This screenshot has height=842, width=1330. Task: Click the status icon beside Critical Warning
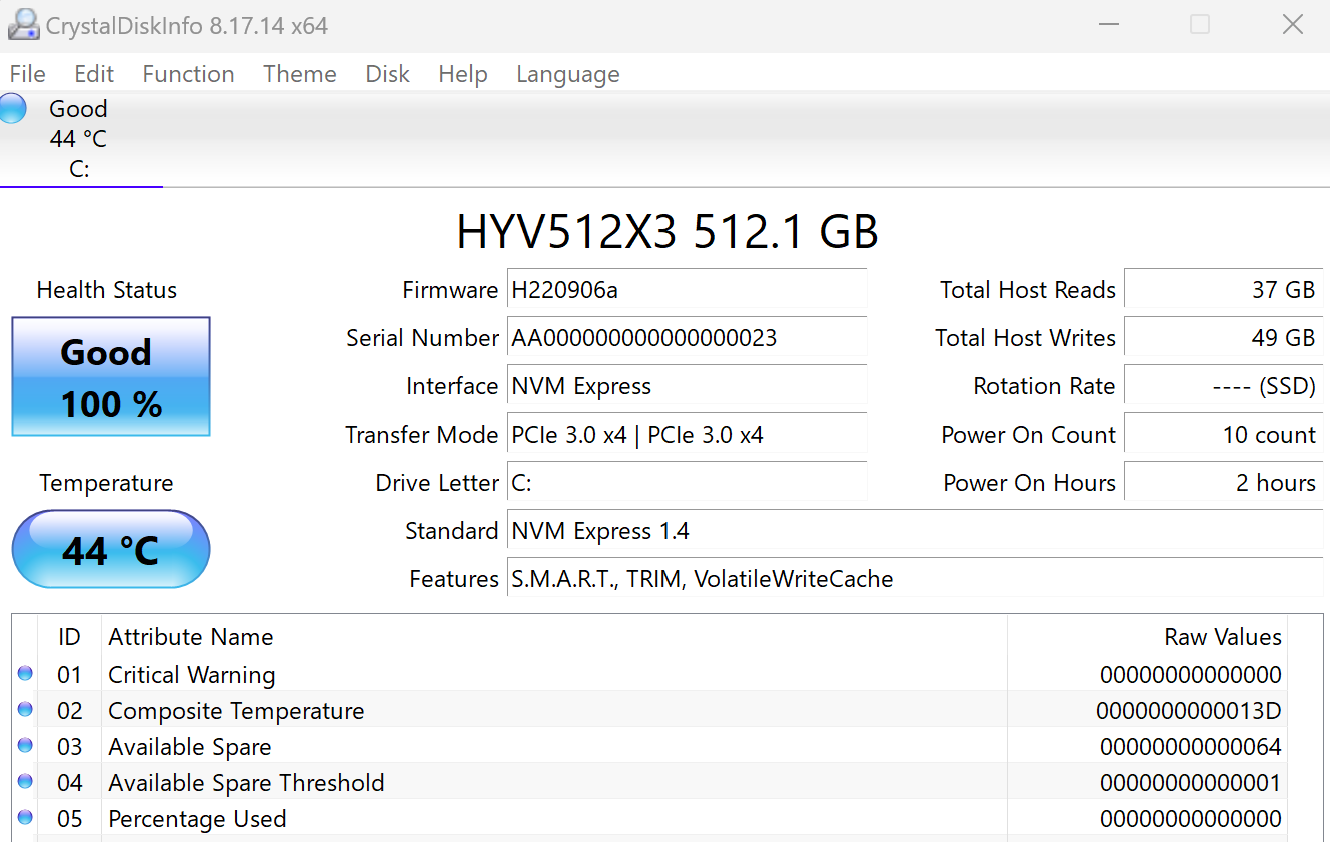[26, 674]
